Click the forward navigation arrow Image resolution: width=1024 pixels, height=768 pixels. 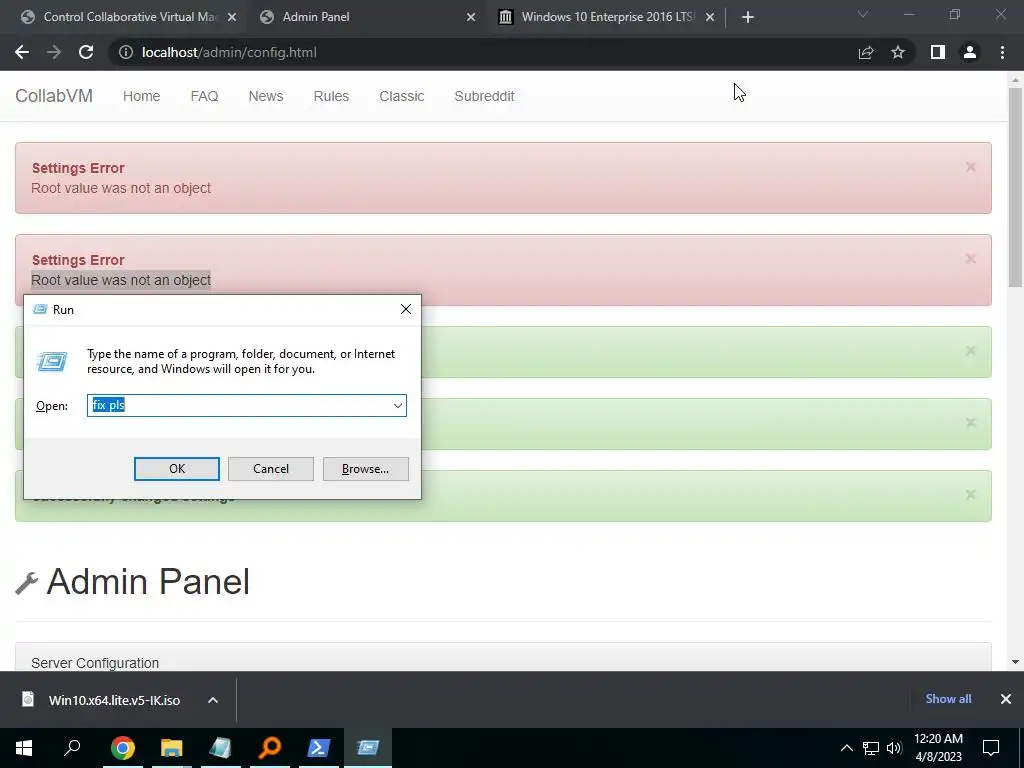pyautogui.click(x=54, y=52)
